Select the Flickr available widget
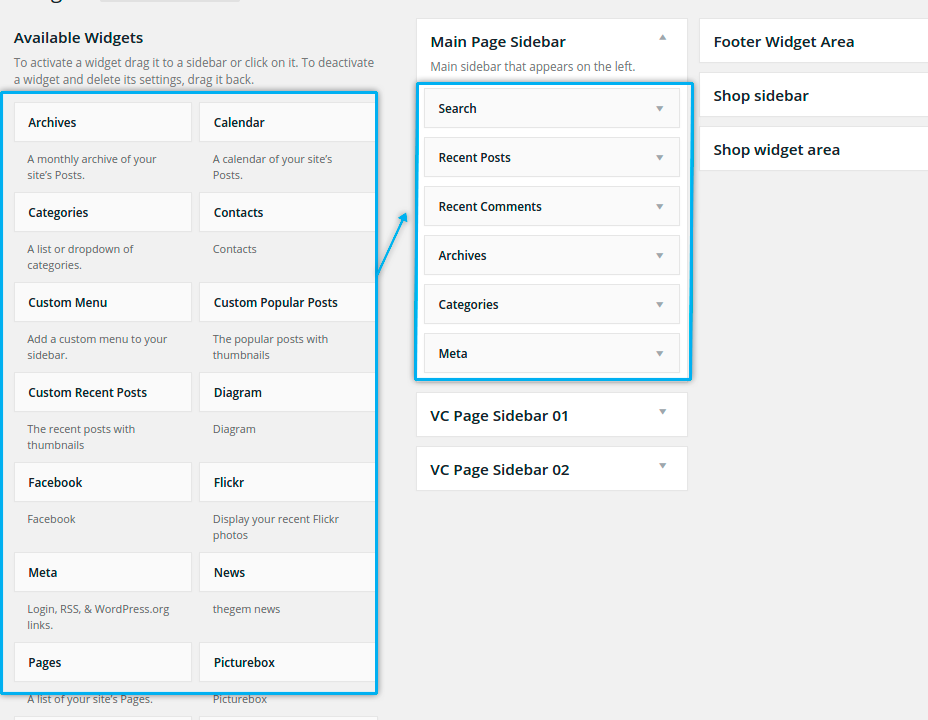Image resolution: width=928 pixels, height=720 pixels. 286,483
